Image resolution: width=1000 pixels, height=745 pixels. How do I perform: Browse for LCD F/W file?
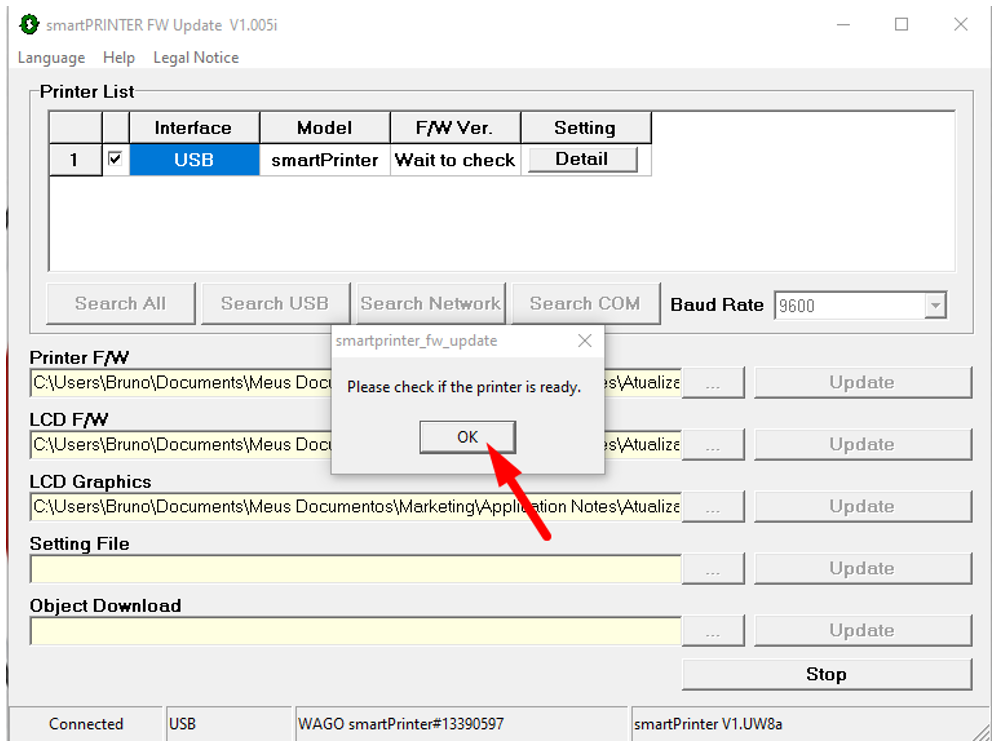pyautogui.click(x=712, y=445)
